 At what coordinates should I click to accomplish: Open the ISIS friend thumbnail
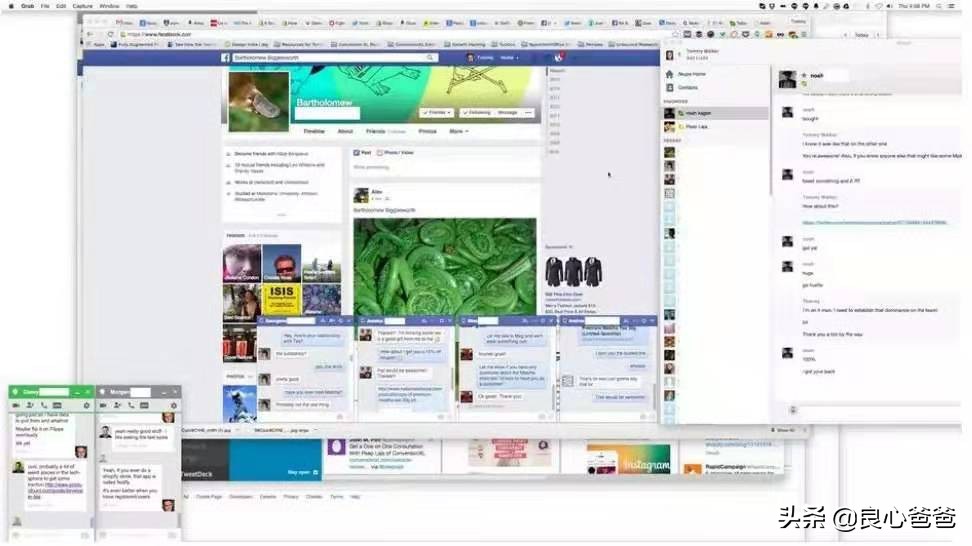tap(281, 300)
